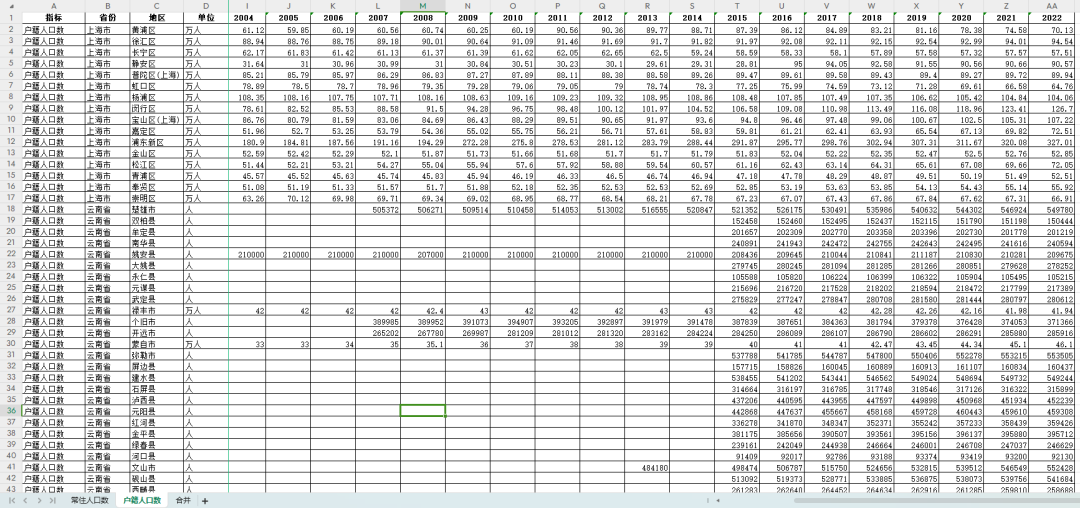The width and height of the screenshot is (1080, 508).
Task: Click the 2022 year header cell
Action: click(x=1052, y=18)
